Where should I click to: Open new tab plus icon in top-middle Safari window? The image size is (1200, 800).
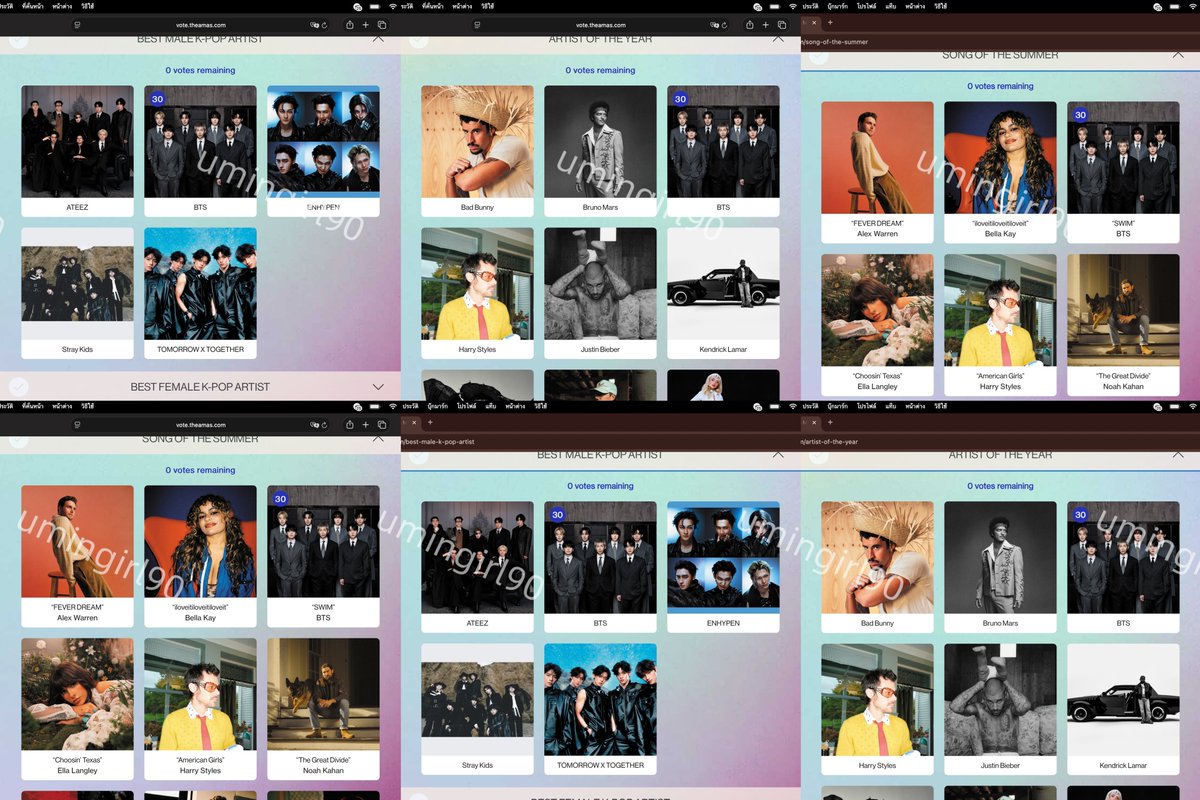point(766,24)
